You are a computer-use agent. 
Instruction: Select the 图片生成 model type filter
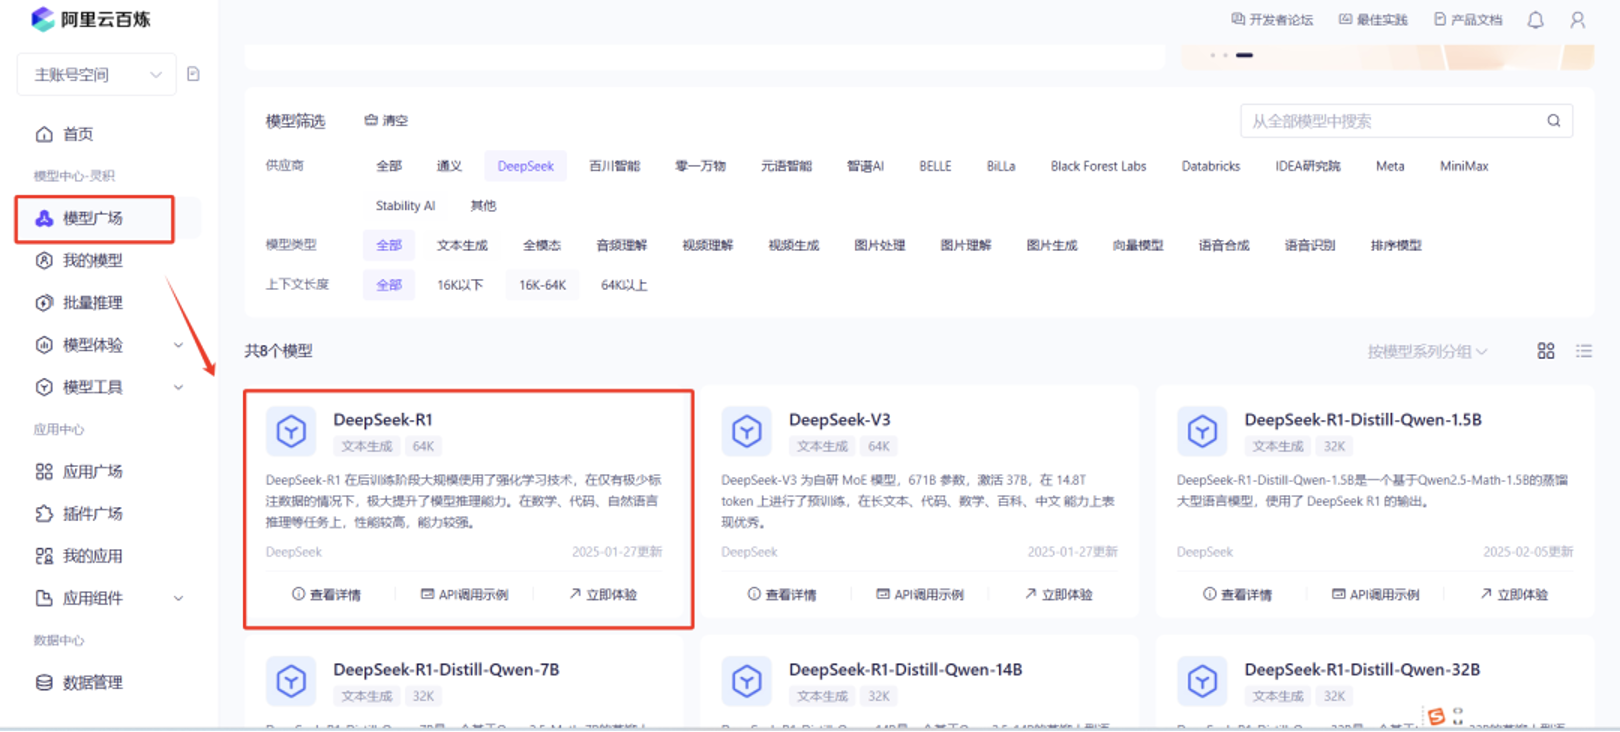(1052, 245)
